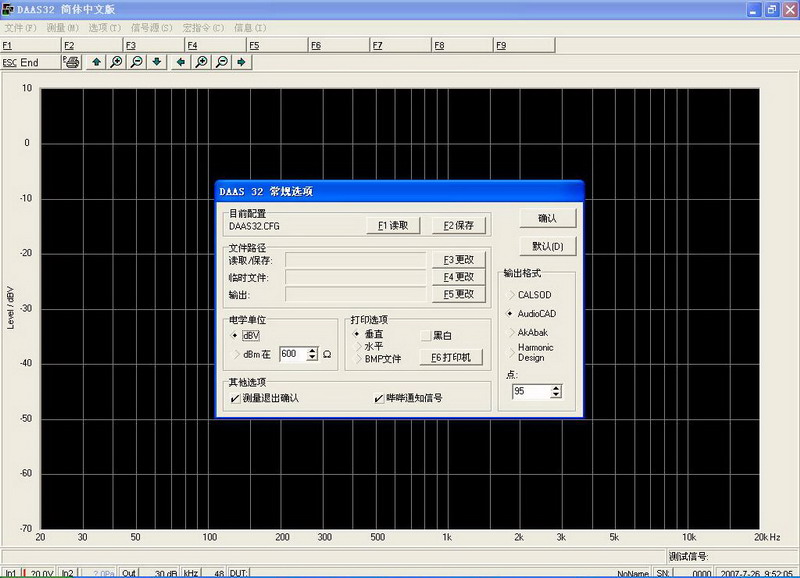The height and width of the screenshot is (578, 800).
Task: Click the 确认 button
Action: (548, 218)
